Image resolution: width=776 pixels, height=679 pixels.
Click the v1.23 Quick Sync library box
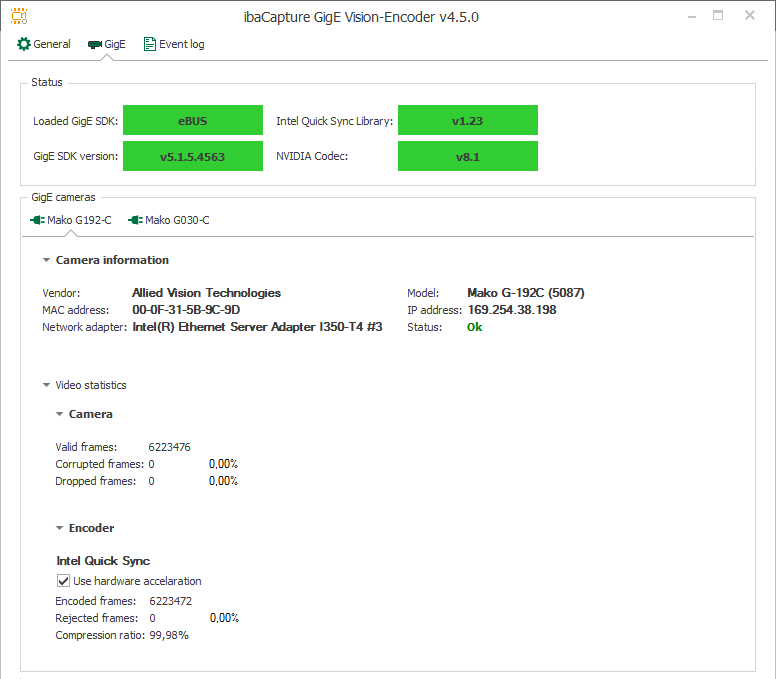[468, 120]
